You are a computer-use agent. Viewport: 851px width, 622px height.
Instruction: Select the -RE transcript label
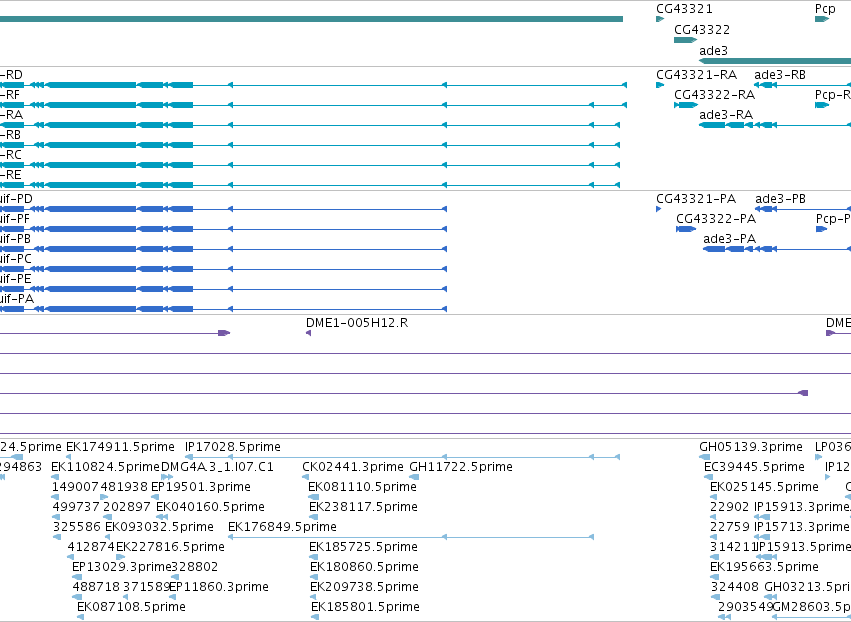tap(11, 175)
